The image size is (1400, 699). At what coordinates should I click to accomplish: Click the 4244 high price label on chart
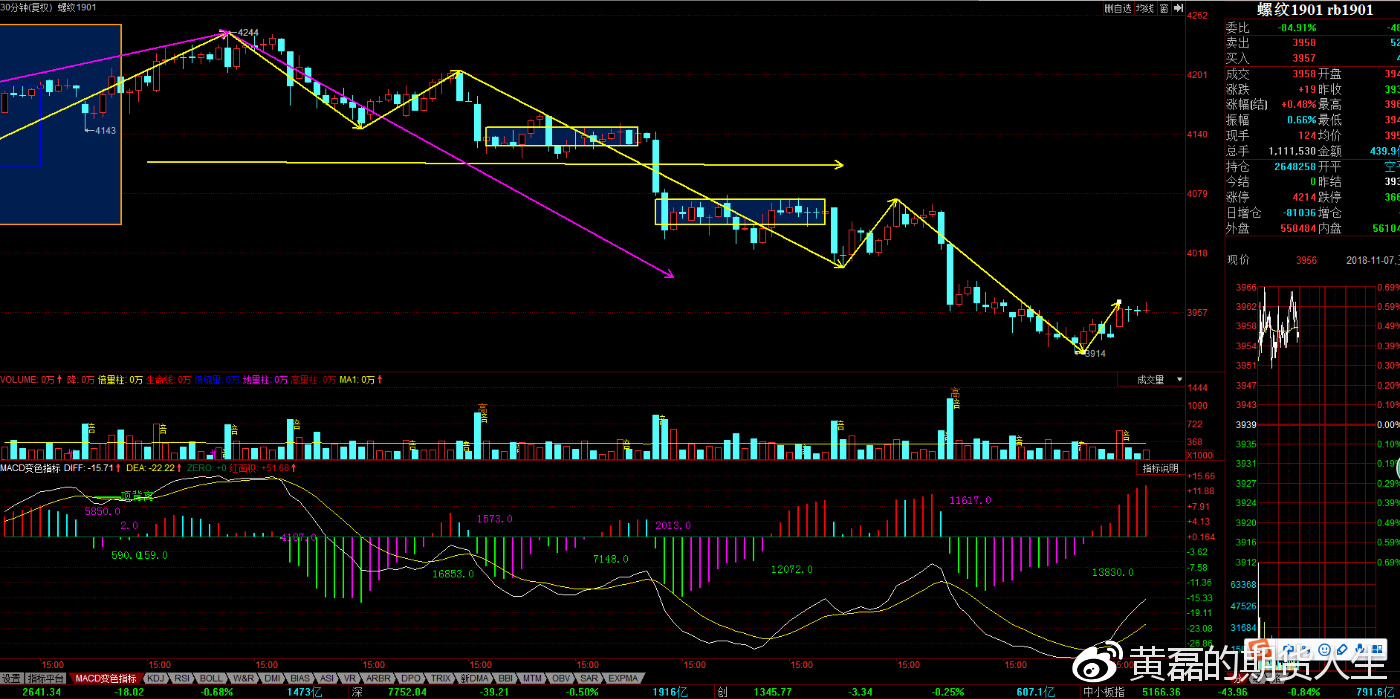[249, 33]
